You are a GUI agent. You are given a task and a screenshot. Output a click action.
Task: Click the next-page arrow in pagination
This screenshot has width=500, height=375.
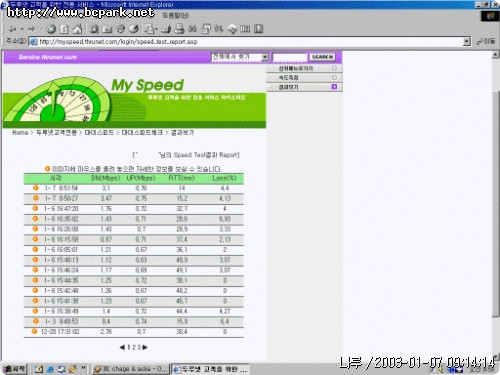click(145, 347)
